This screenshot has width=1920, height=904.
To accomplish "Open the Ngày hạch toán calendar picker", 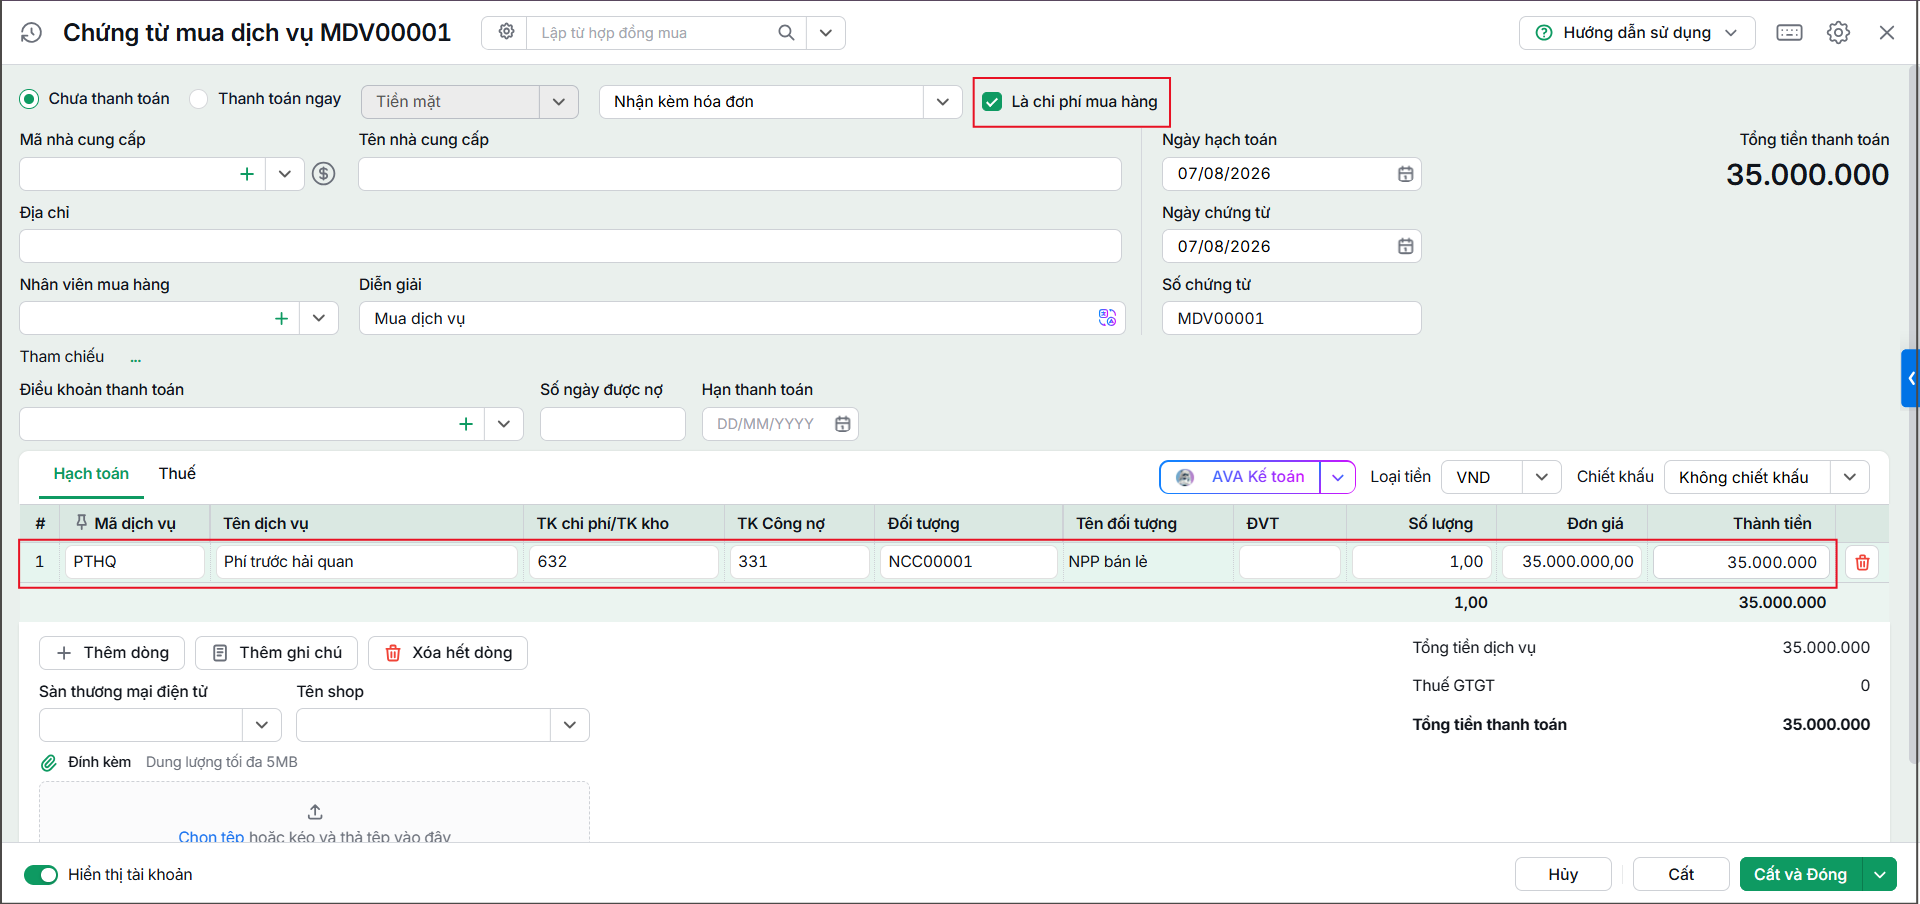I will [x=1405, y=174].
